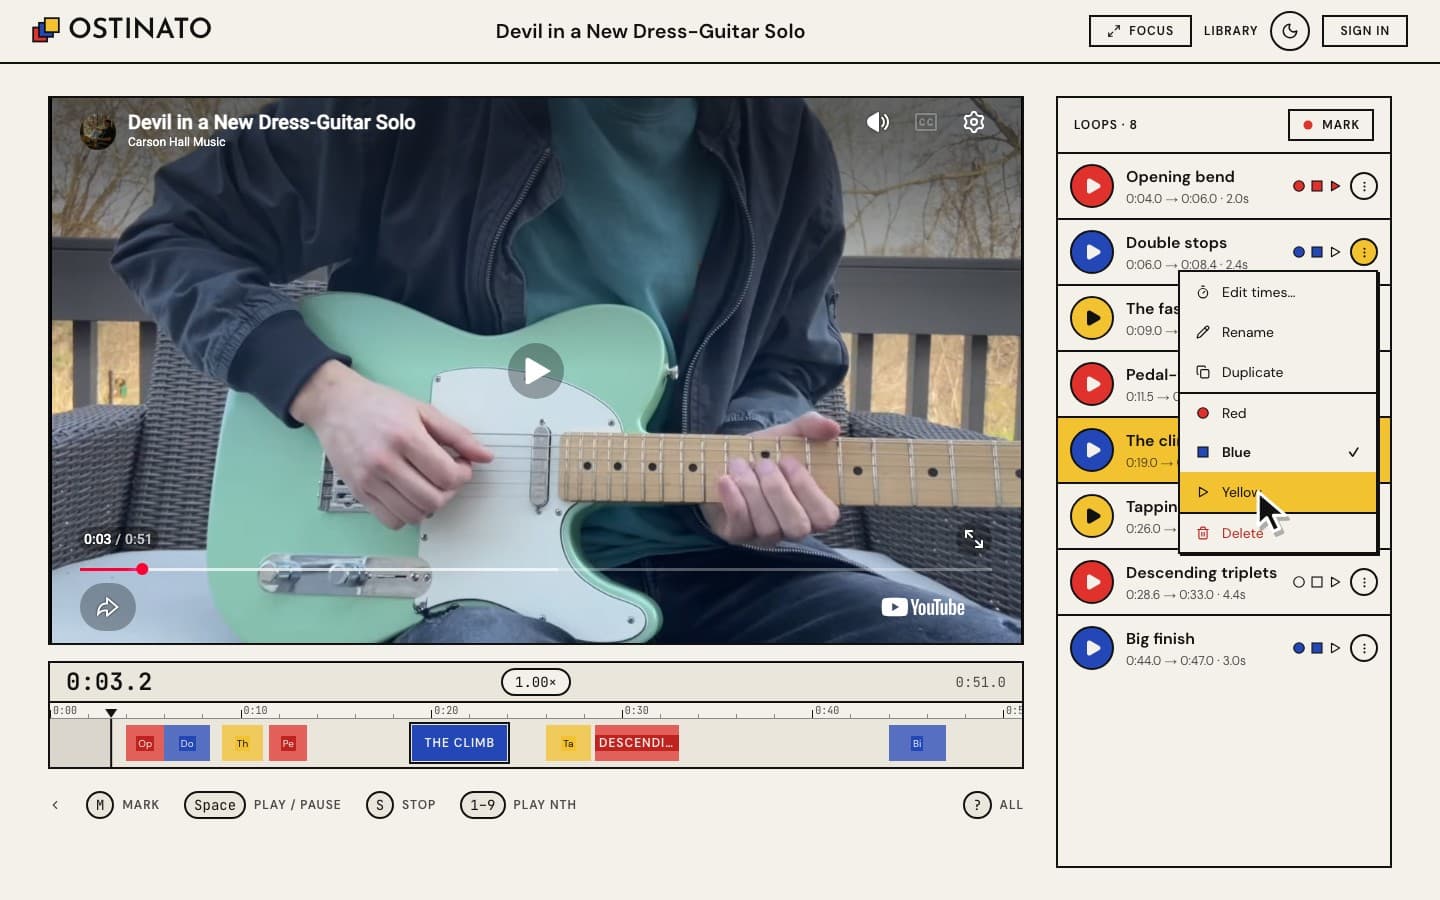1440x900 pixels.
Task: Play the Opening bend loop
Action: 1092,186
